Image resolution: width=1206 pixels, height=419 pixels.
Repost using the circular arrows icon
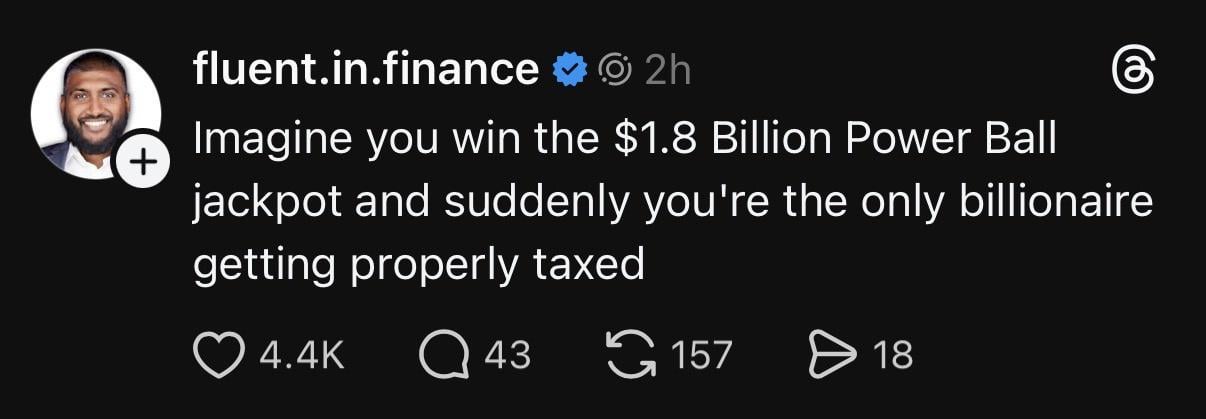[x=630, y=354]
